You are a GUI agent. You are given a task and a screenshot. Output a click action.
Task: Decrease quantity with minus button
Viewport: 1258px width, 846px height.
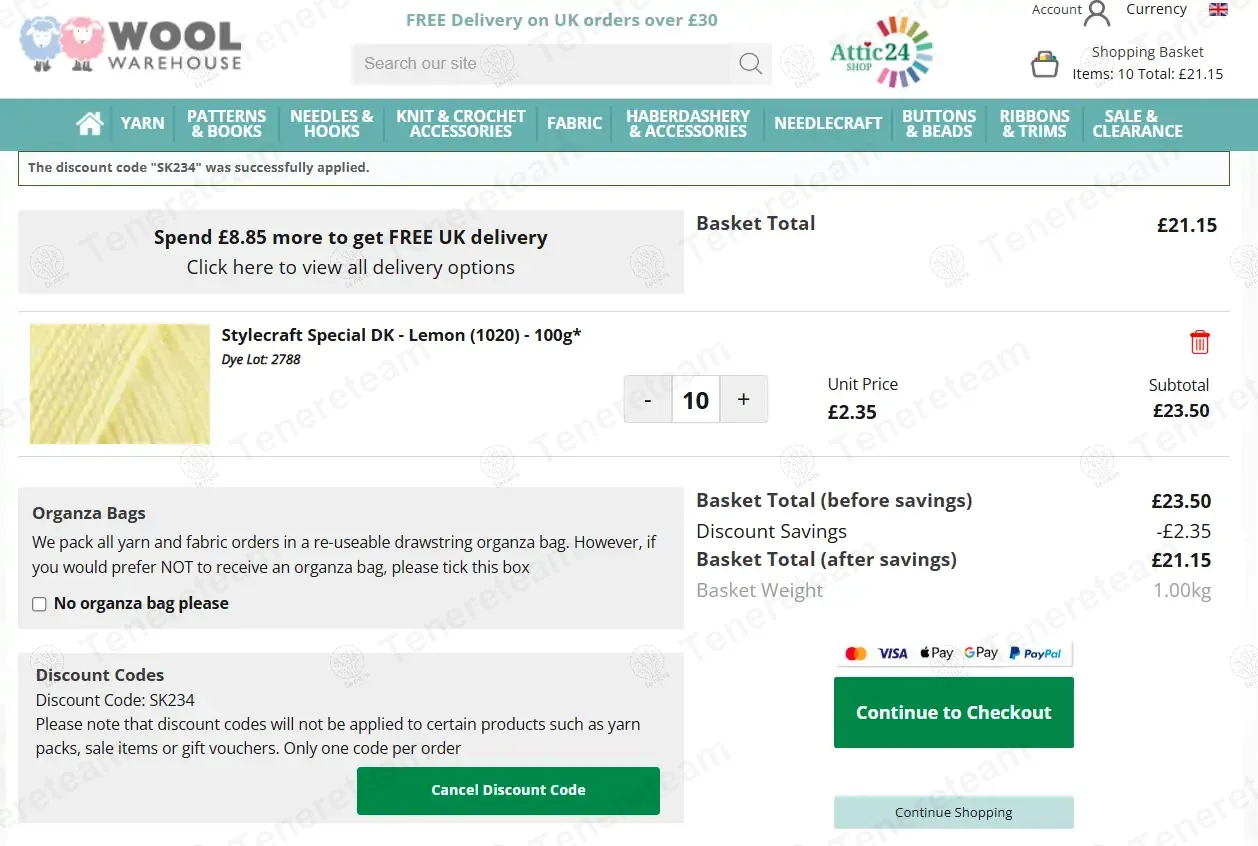point(648,400)
